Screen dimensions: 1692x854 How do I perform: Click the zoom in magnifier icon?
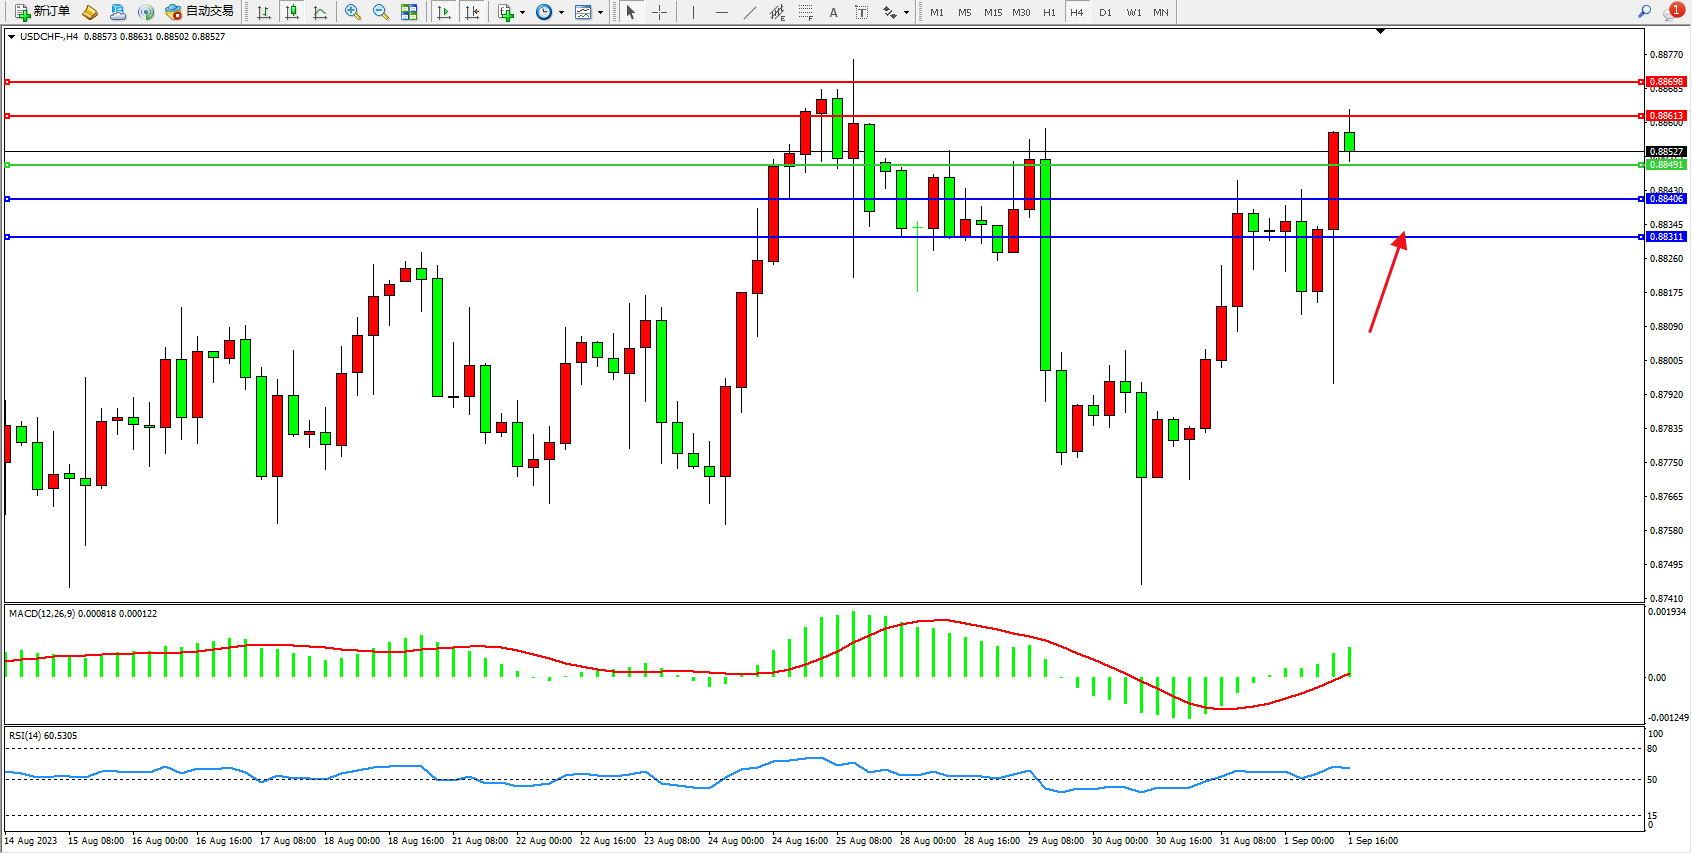pyautogui.click(x=352, y=12)
